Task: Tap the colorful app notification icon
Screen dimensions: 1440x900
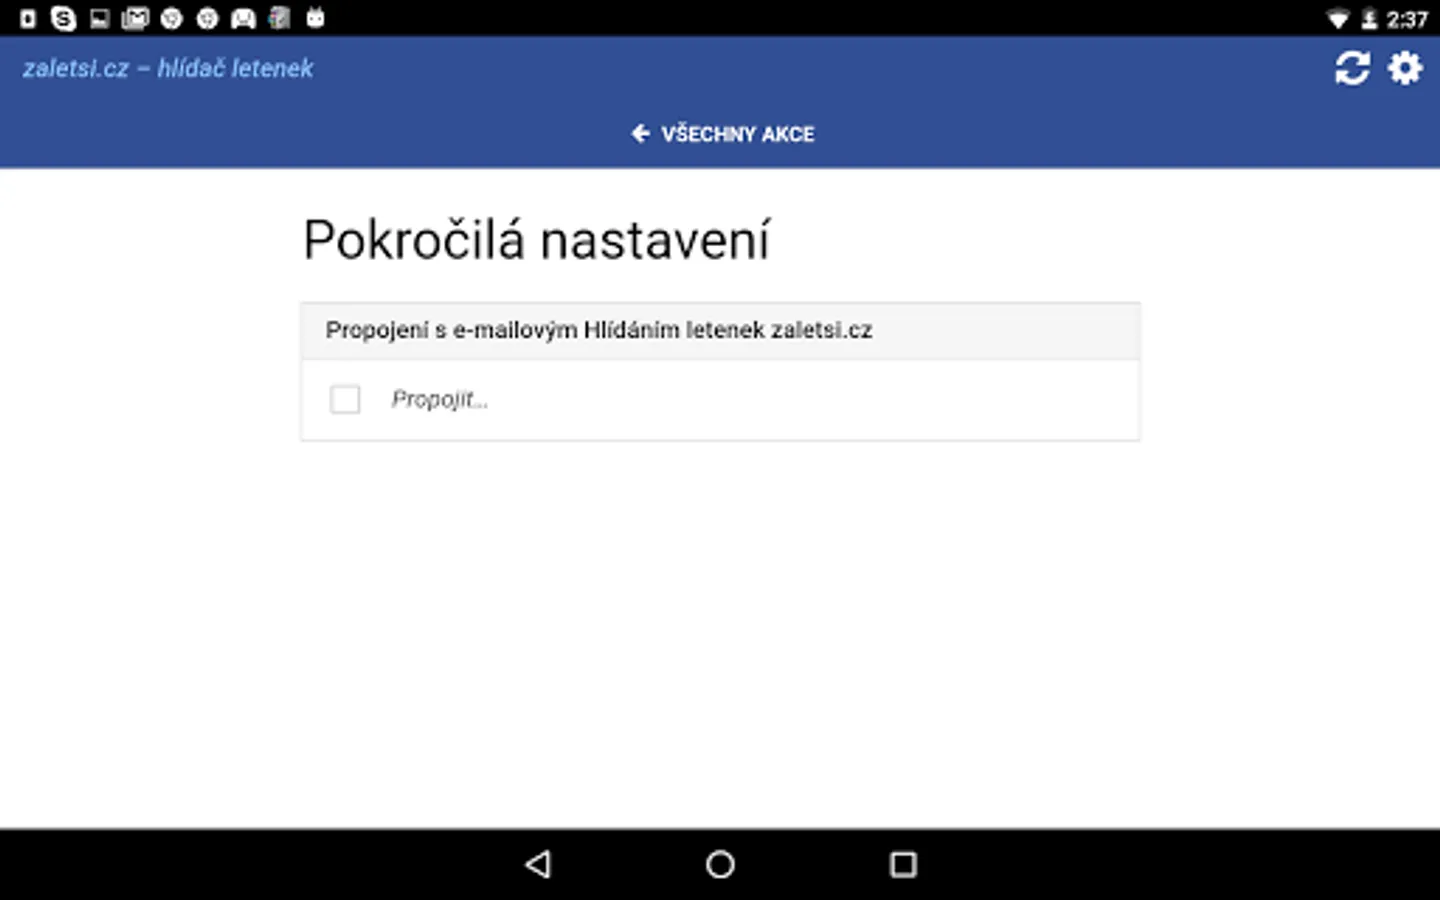Action: (x=279, y=18)
